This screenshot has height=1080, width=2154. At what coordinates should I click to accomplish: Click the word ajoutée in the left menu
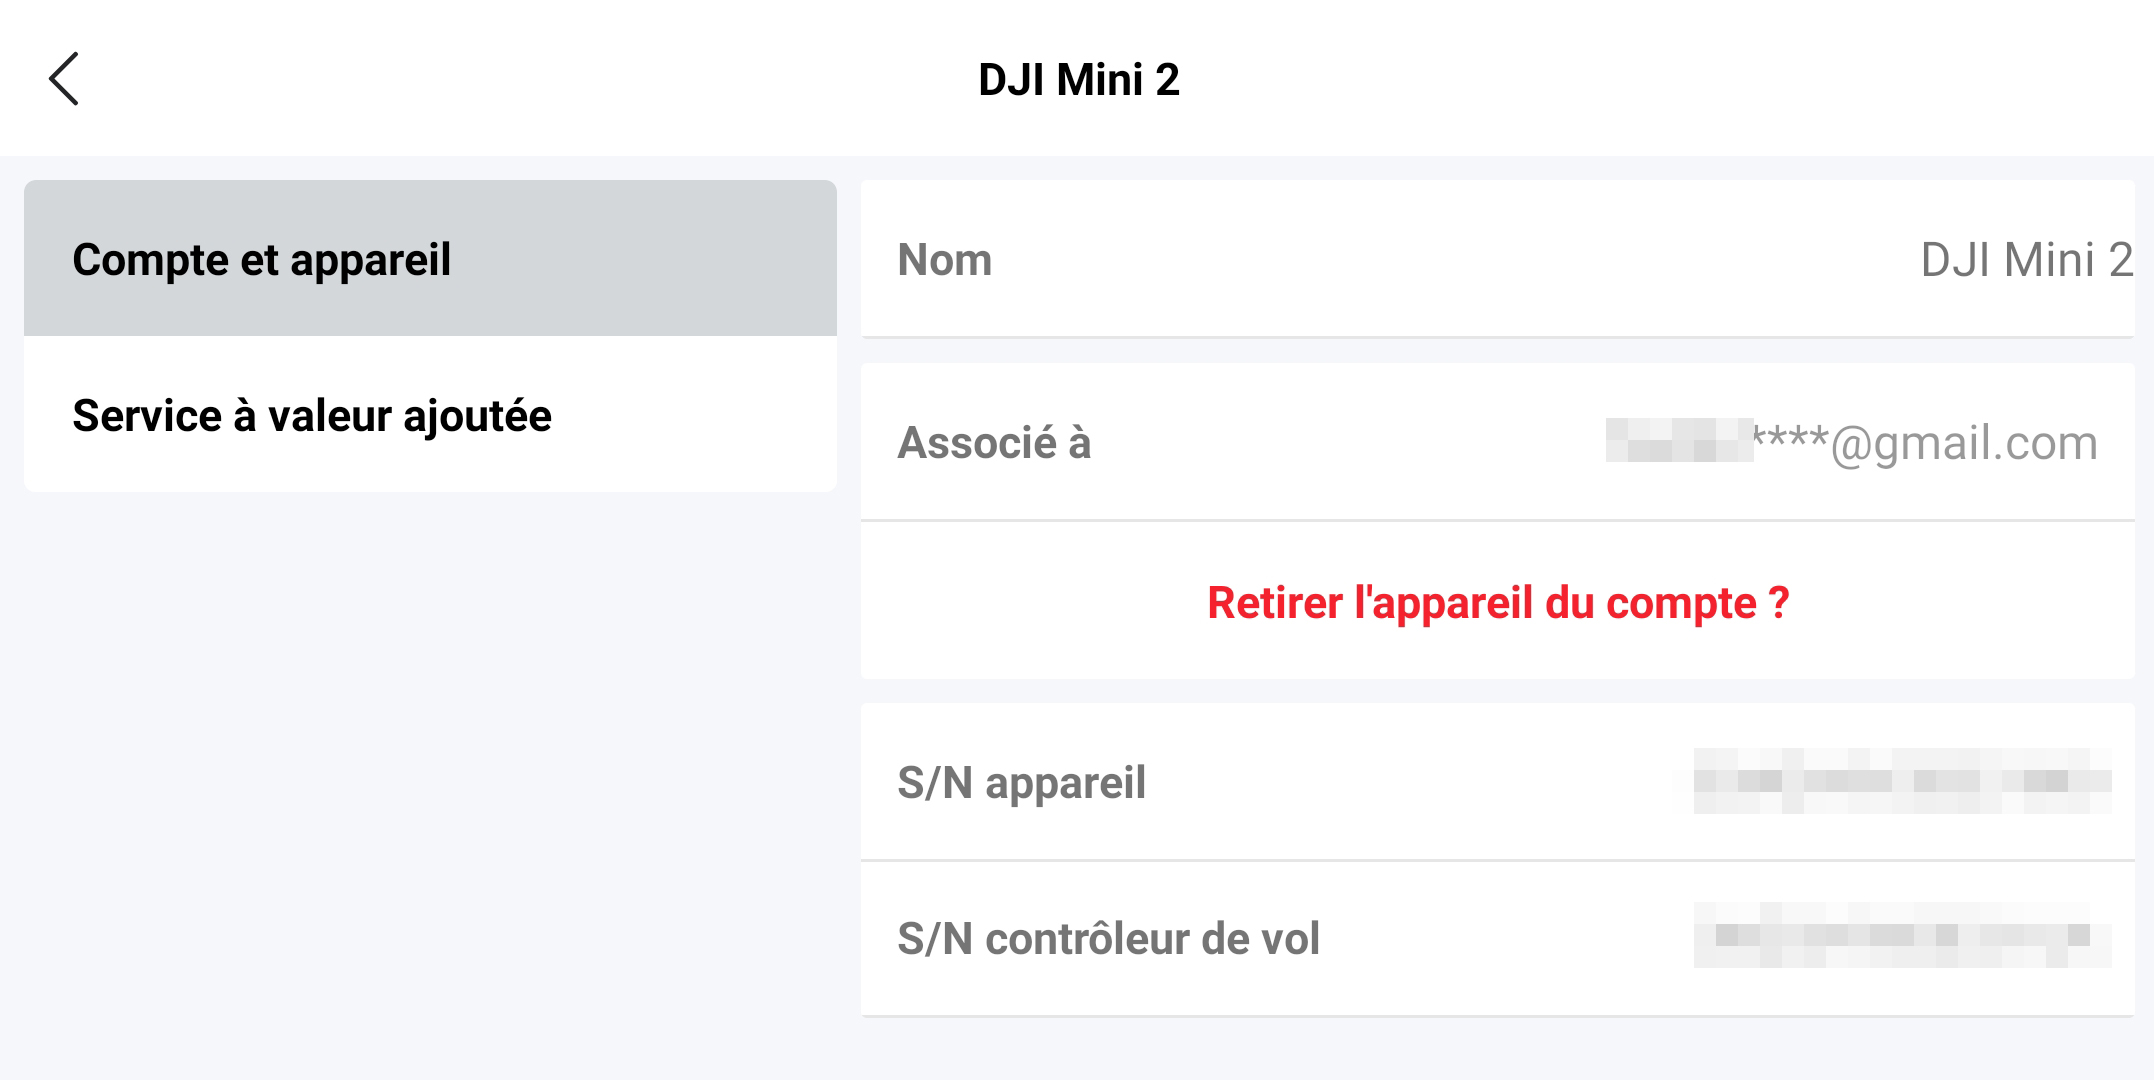point(477,417)
